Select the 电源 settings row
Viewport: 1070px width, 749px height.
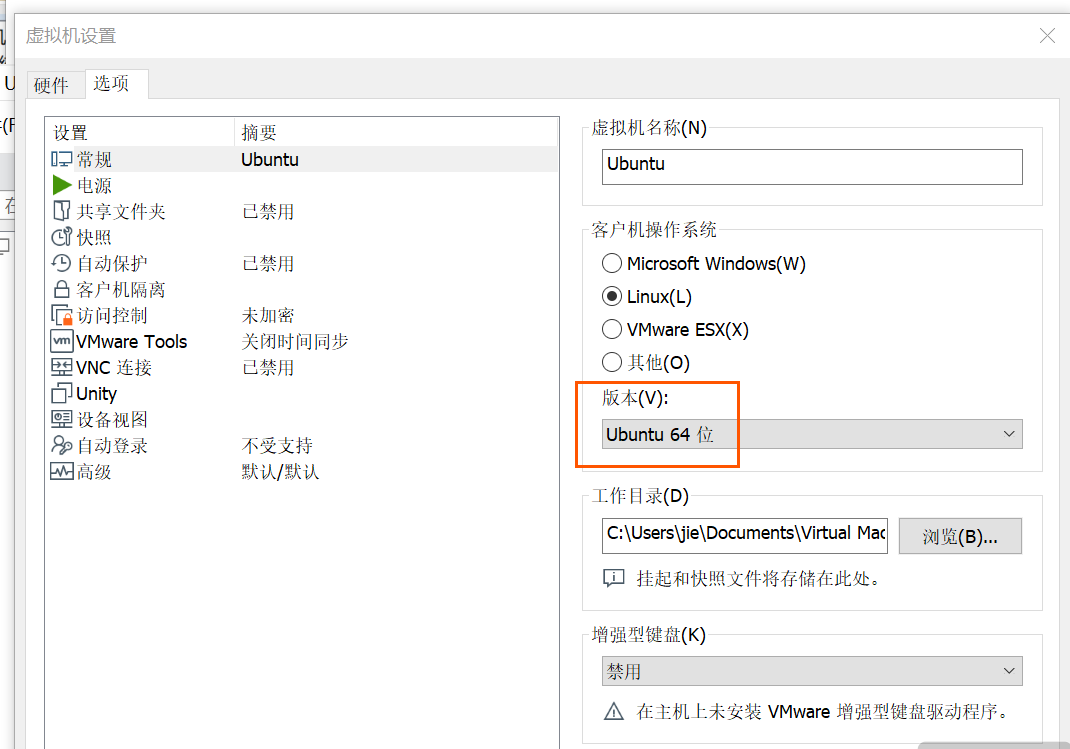click(302, 186)
